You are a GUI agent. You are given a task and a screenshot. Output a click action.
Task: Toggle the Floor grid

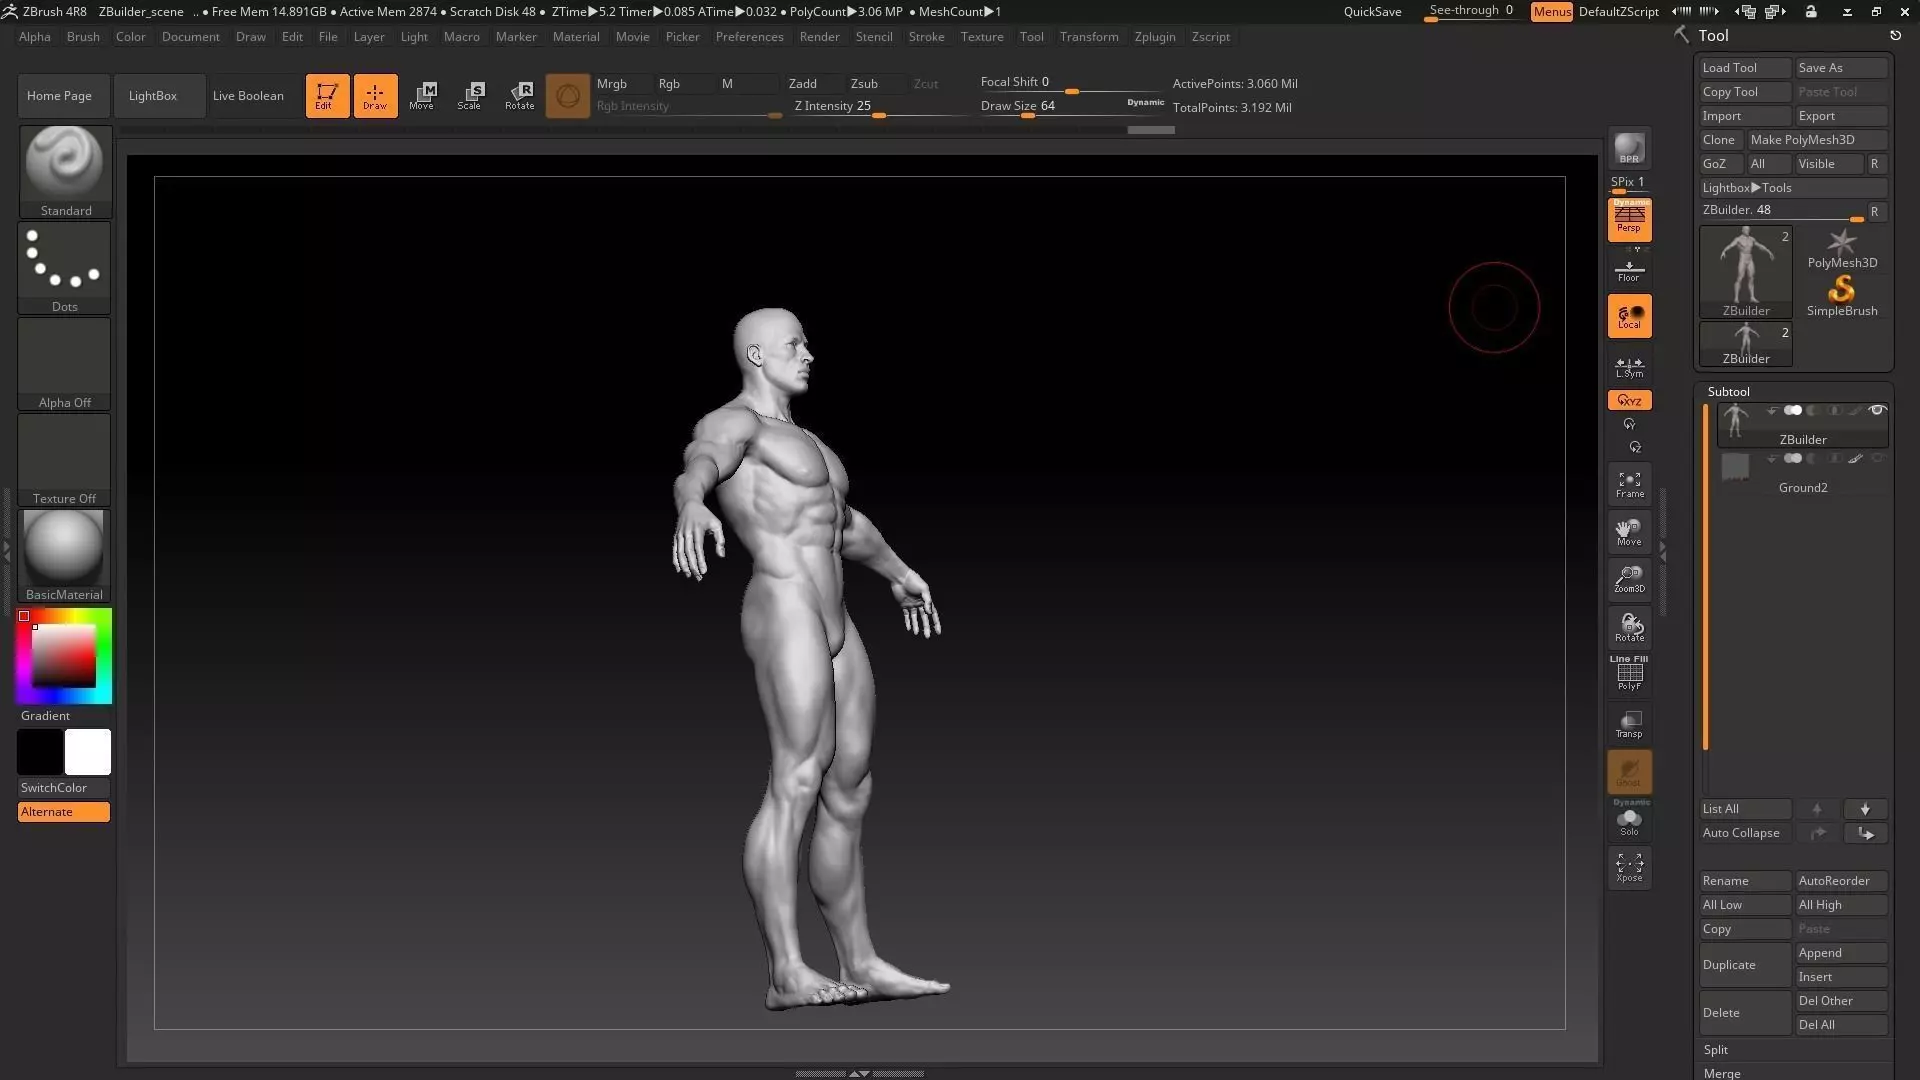click(1629, 270)
